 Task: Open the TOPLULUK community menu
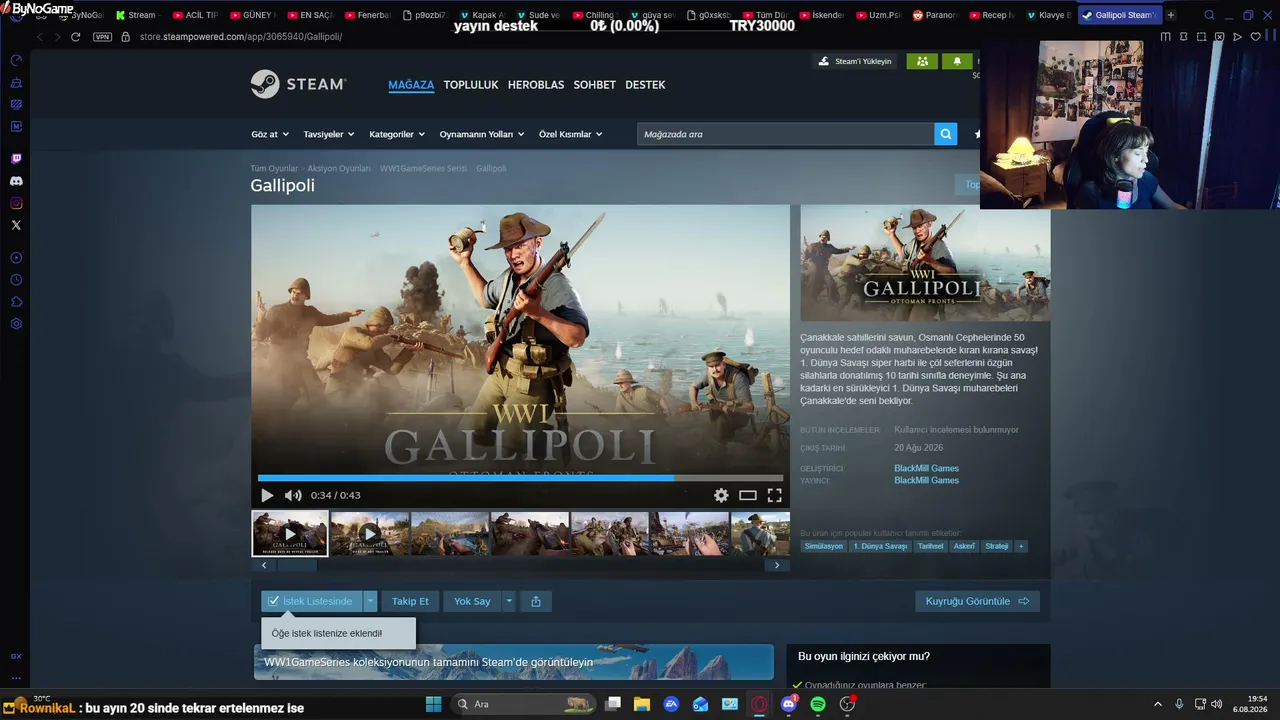click(x=471, y=85)
